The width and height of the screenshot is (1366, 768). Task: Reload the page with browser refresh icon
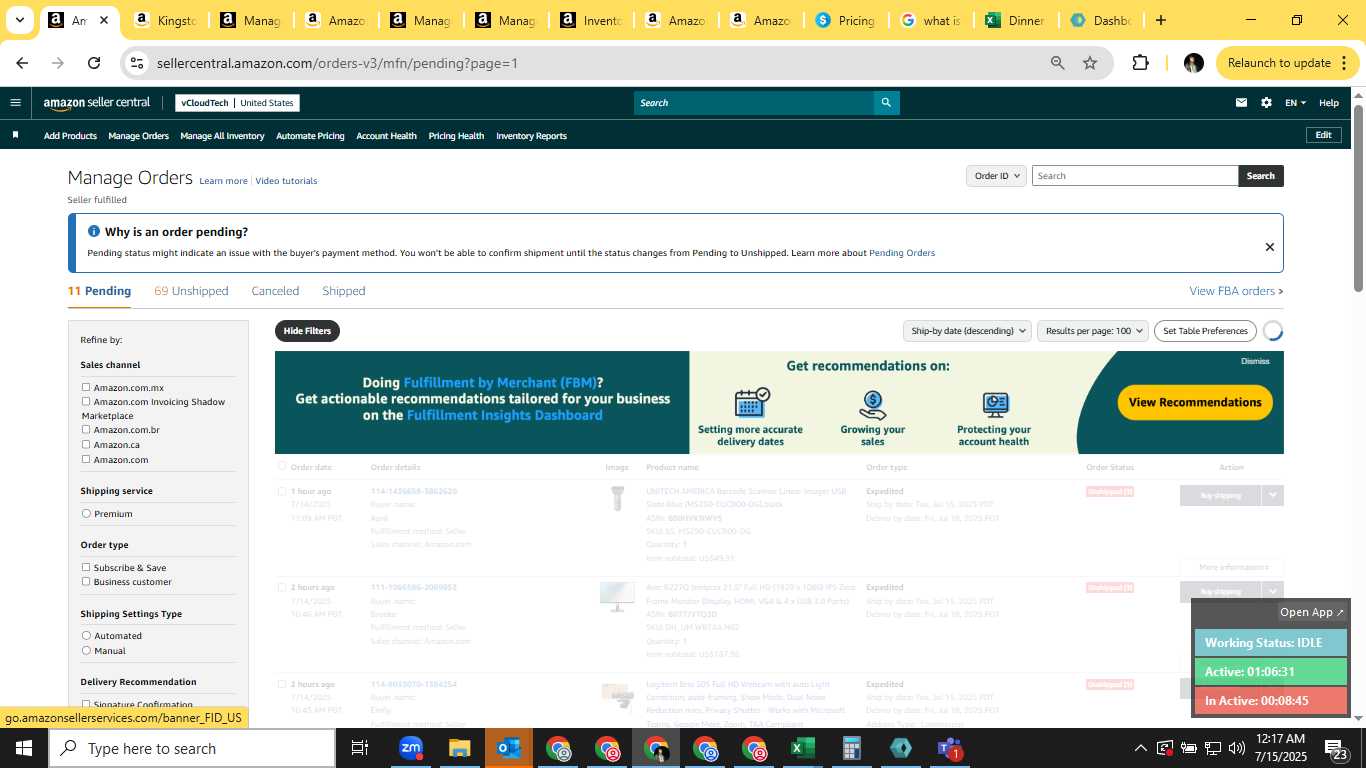[94, 63]
